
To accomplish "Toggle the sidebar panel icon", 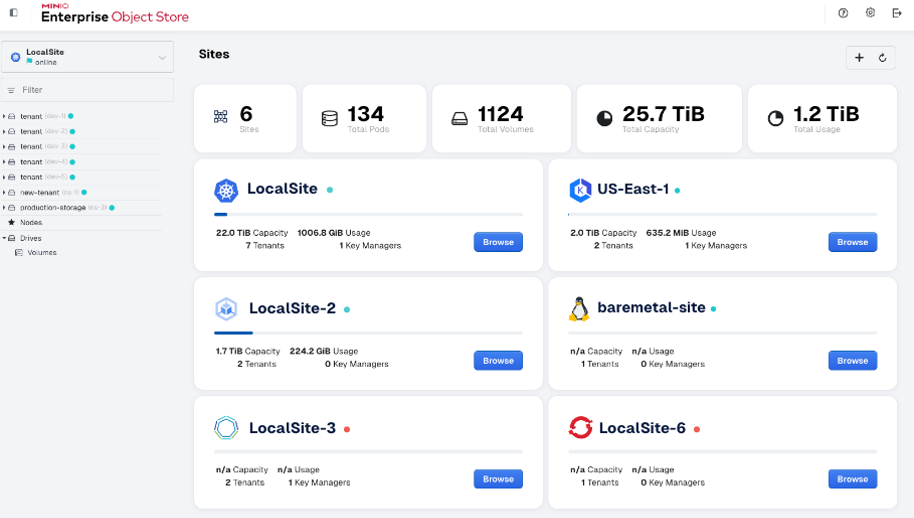I will coord(13,13).
